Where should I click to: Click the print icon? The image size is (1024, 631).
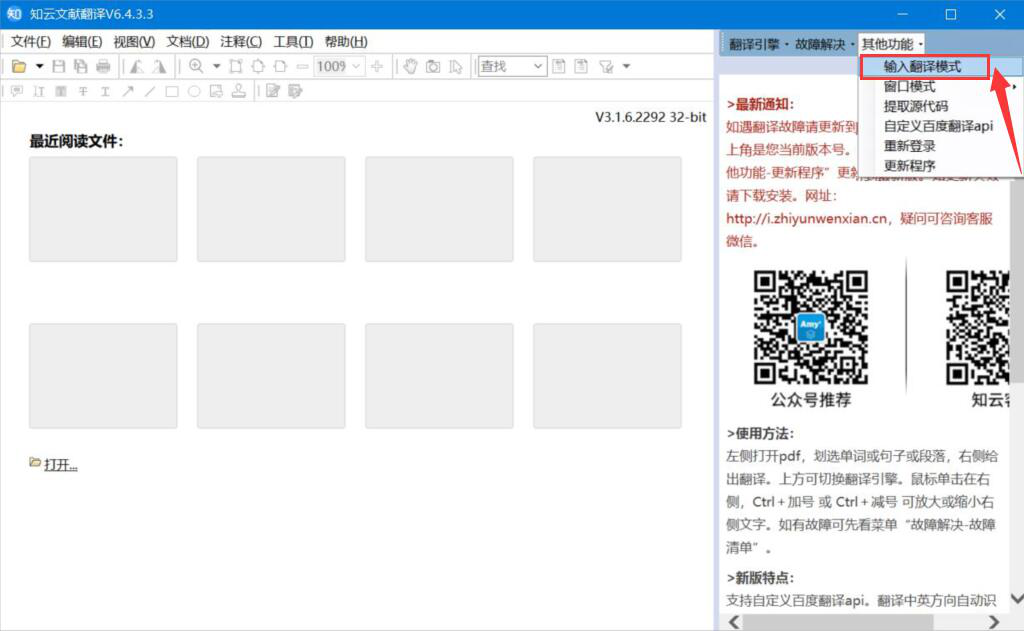pyautogui.click(x=103, y=66)
